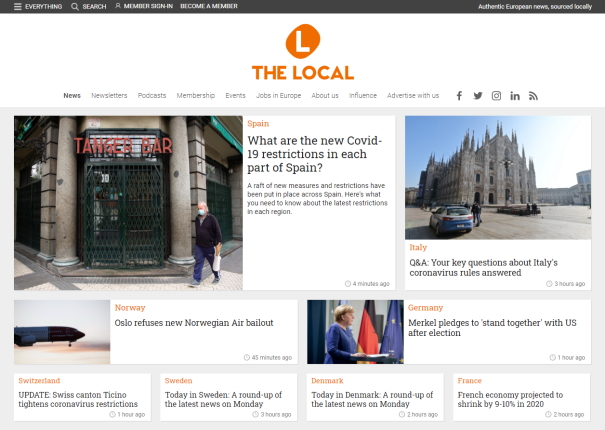The width and height of the screenshot is (605, 430).
Task: Open the Membership navigation item
Action: [x=196, y=95]
